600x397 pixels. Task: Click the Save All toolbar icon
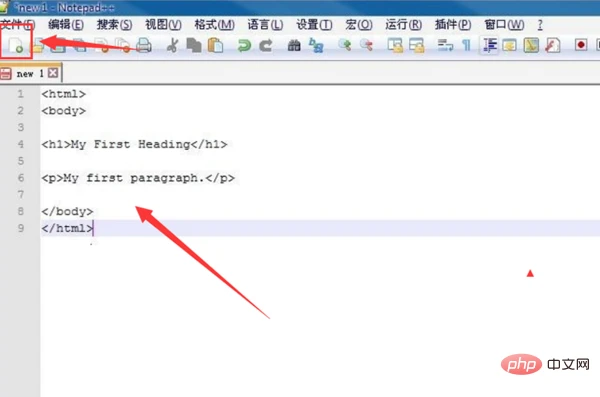coord(80,46)
